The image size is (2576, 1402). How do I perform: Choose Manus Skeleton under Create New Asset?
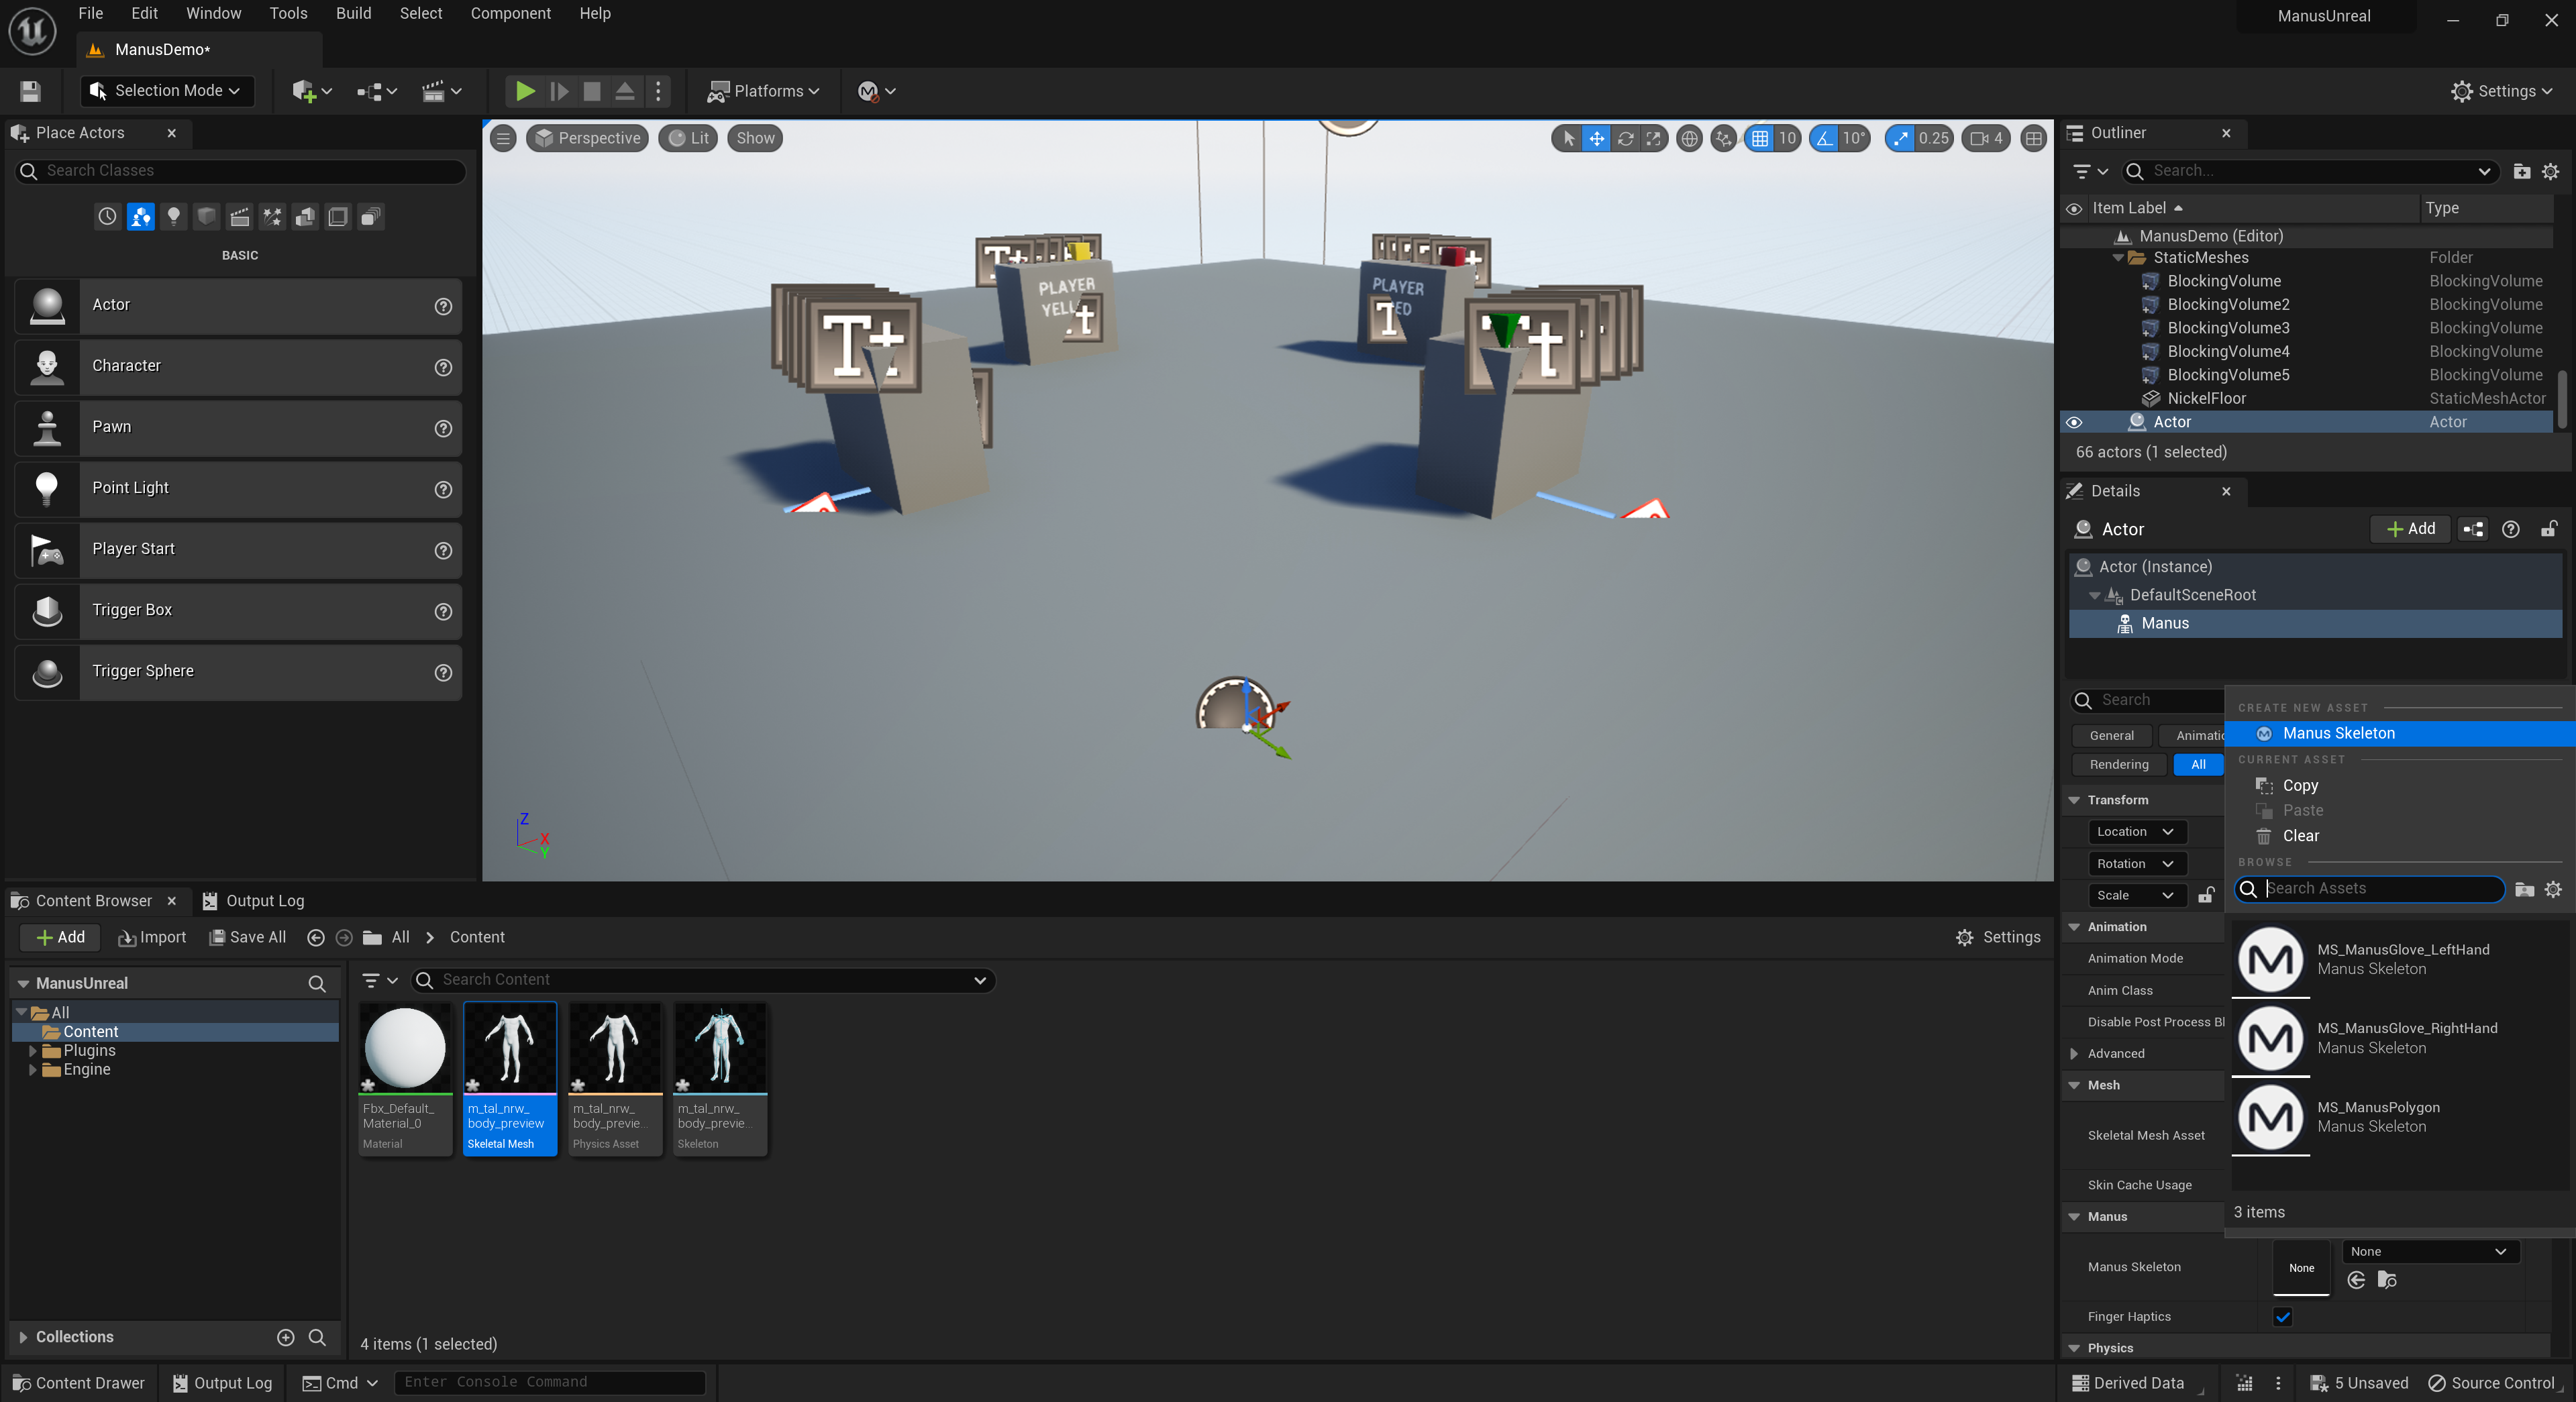[2338, 733]
